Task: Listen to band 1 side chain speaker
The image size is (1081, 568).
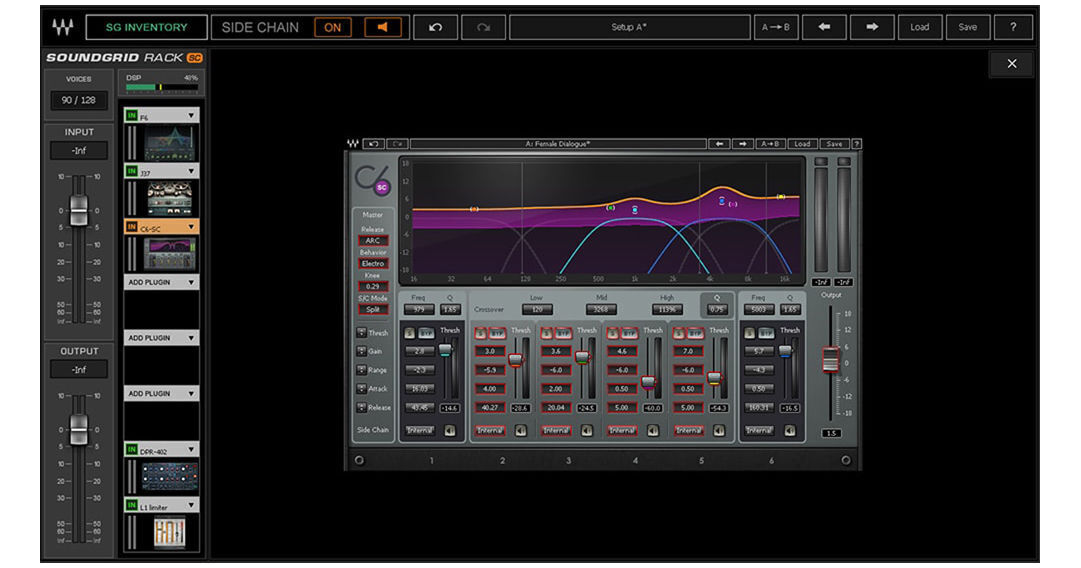Action: (x=449, y=431)
